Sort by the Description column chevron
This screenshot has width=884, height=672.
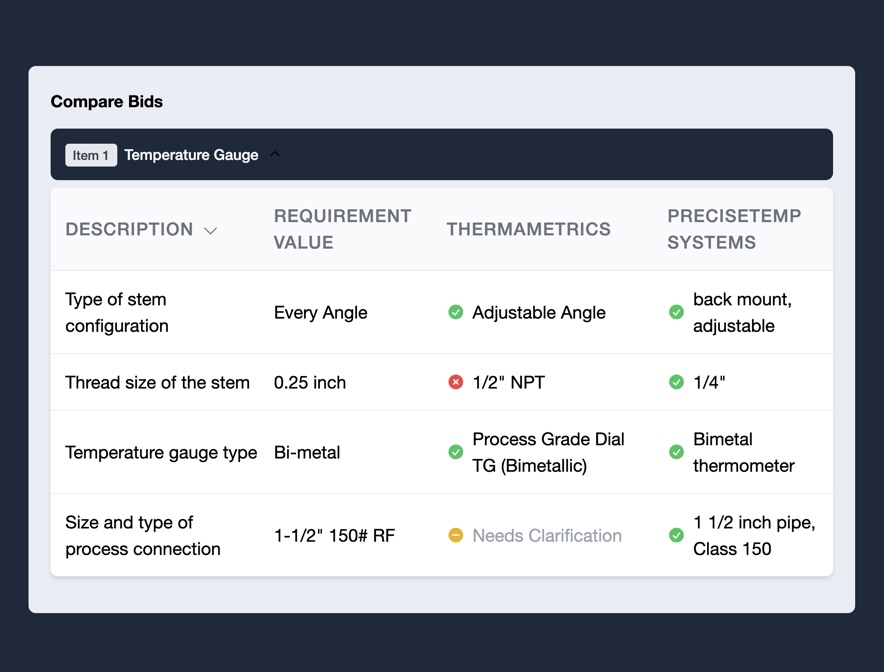tap(210, 231)
